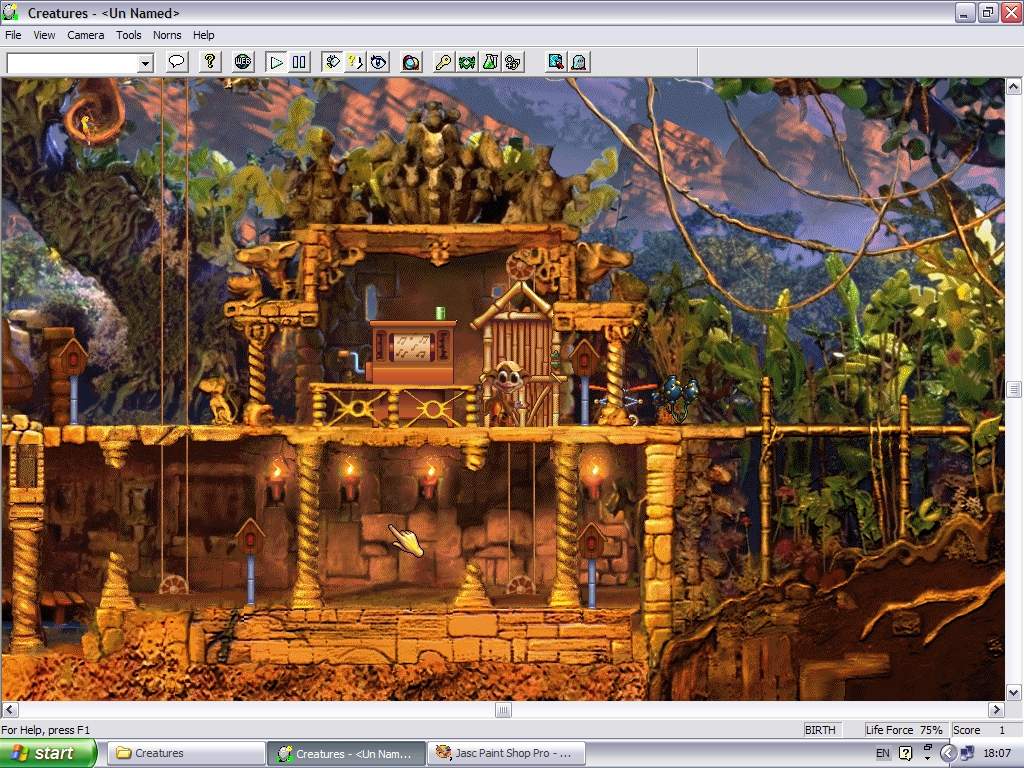Click the language bar help icon in tray
This screenshot has width=1024, height=768.
pyautogui.click(x=906, y=754)
